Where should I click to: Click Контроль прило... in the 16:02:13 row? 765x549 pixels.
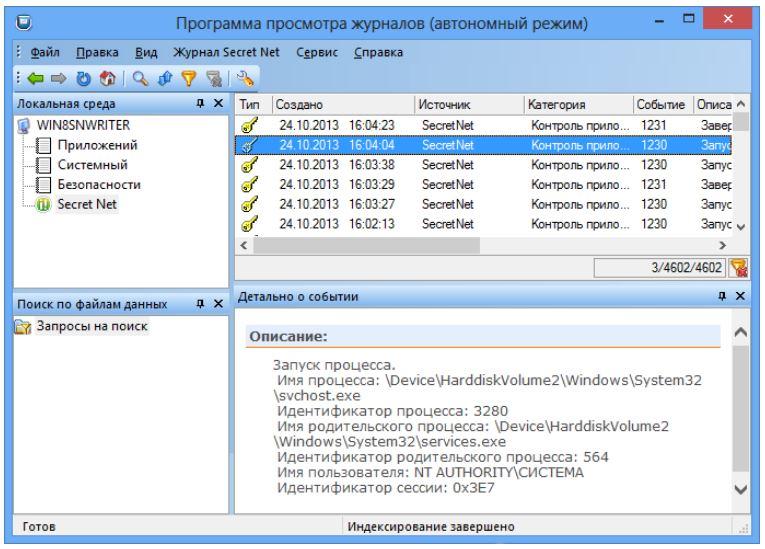tap(580, 224)
